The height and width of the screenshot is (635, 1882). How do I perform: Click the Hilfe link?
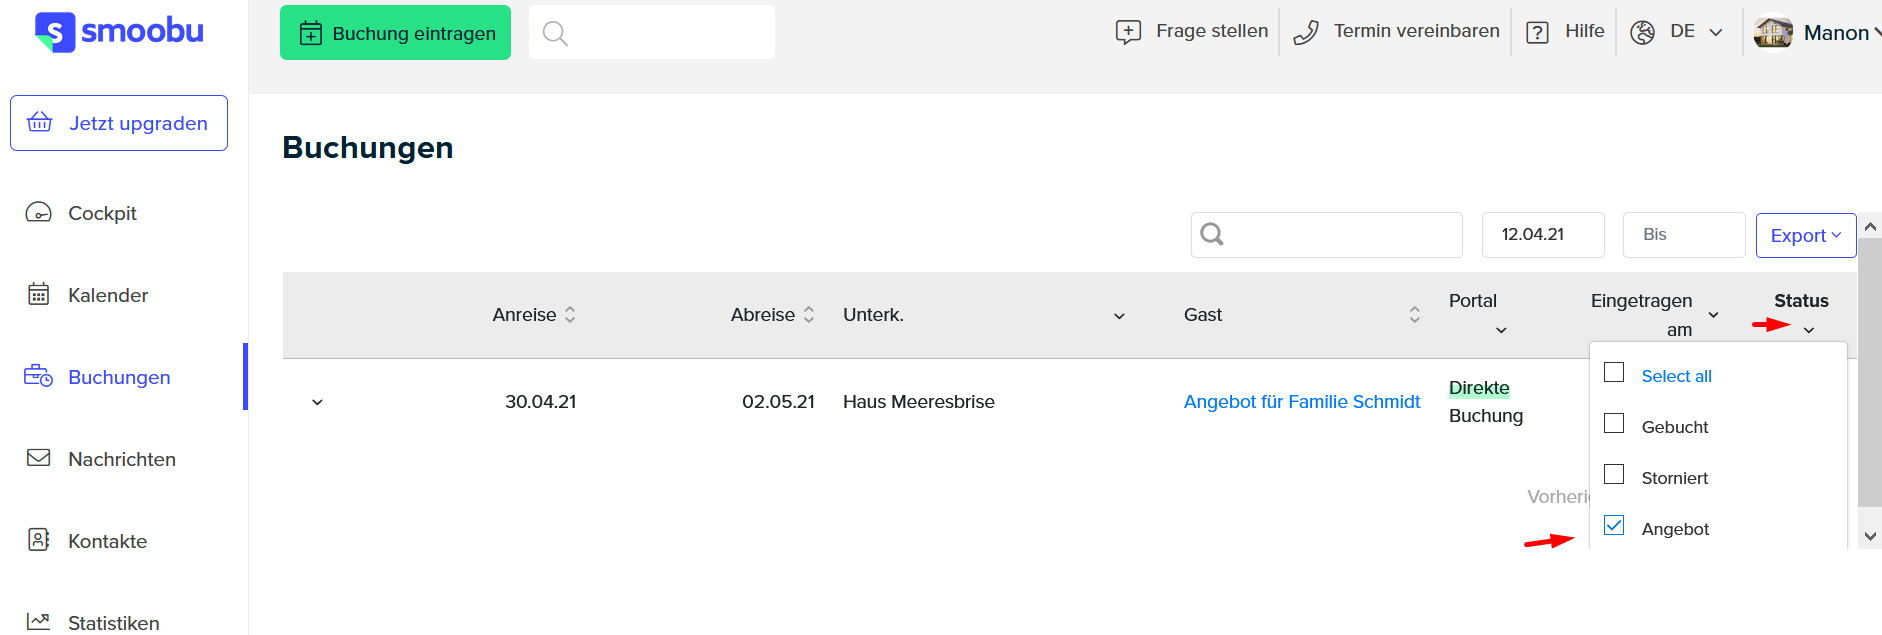pos(1584,31)
